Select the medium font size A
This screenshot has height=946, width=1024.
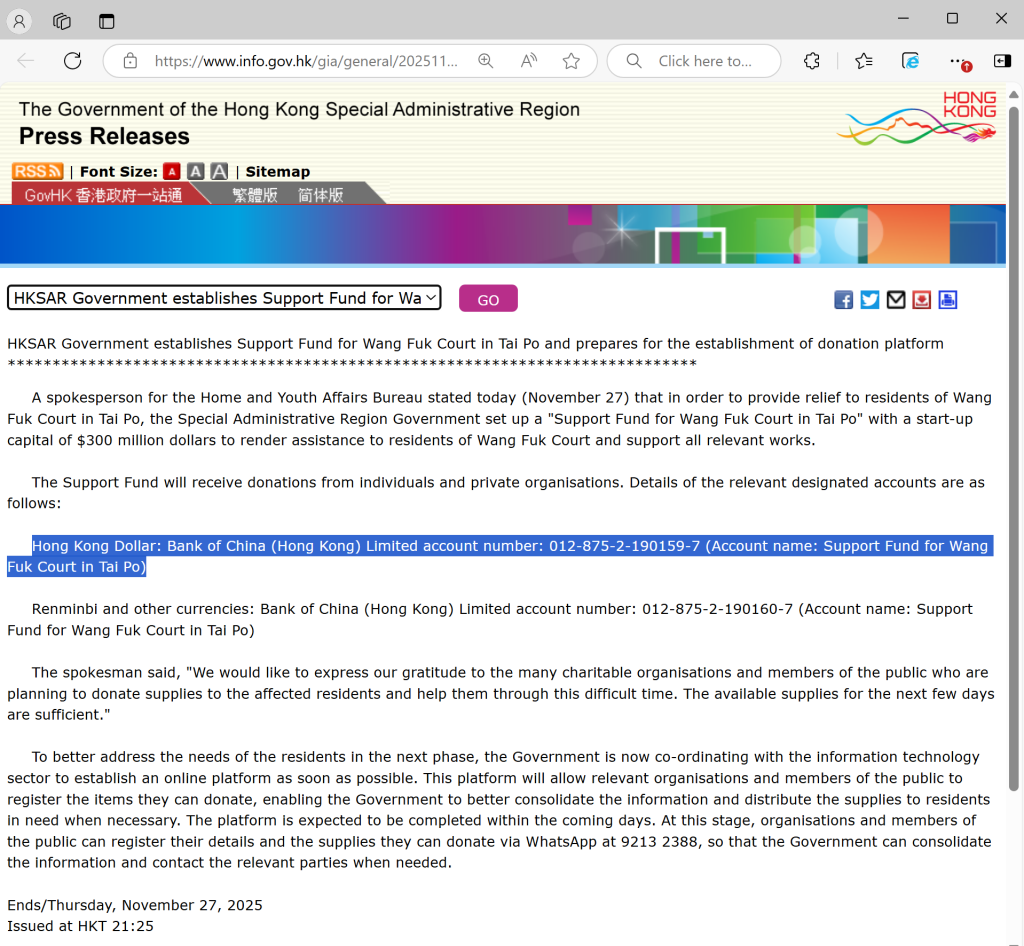(x=196, y=171)
